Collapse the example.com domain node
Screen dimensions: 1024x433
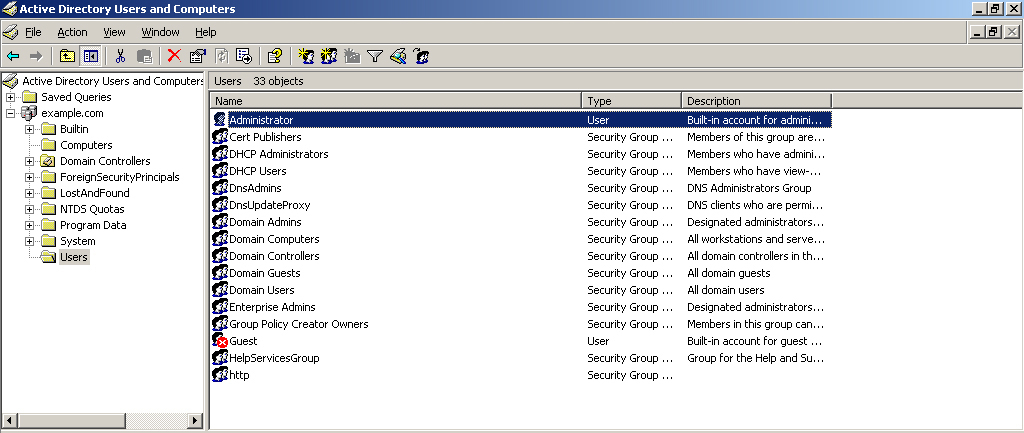pyautogui.click(x=10, y=113)
